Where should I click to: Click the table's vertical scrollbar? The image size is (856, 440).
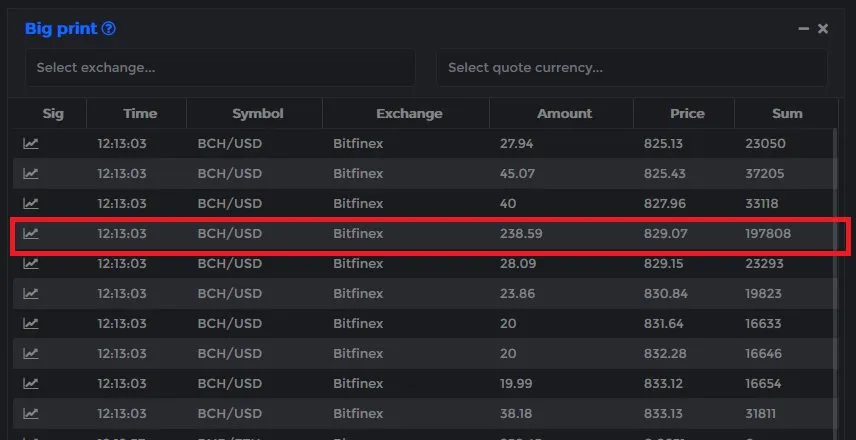(x=835, y=284)
